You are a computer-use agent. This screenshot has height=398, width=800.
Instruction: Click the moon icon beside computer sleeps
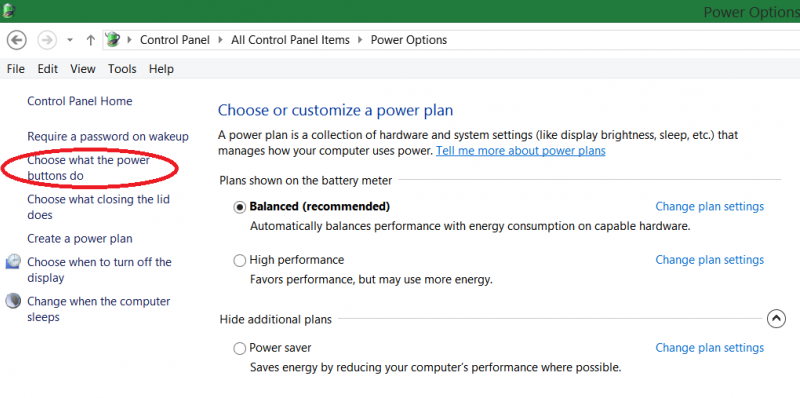13,301
